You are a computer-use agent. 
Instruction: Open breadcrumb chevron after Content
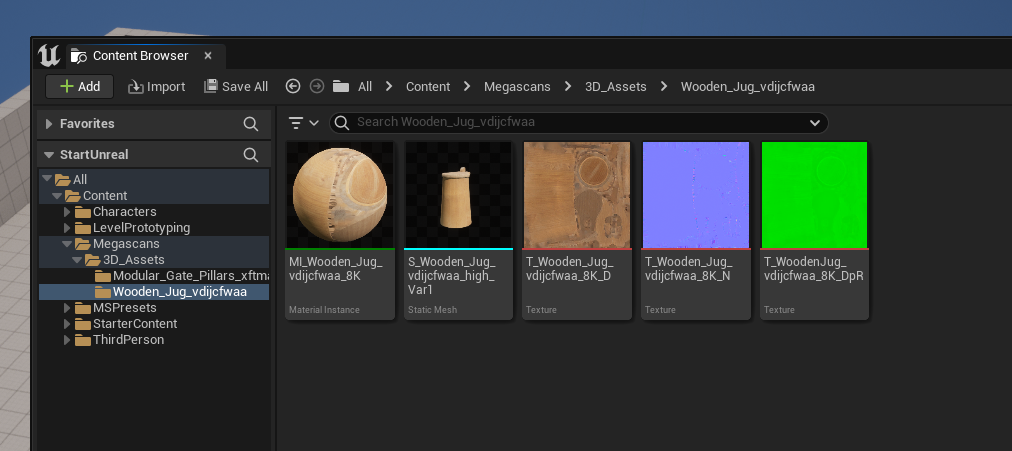467,86
